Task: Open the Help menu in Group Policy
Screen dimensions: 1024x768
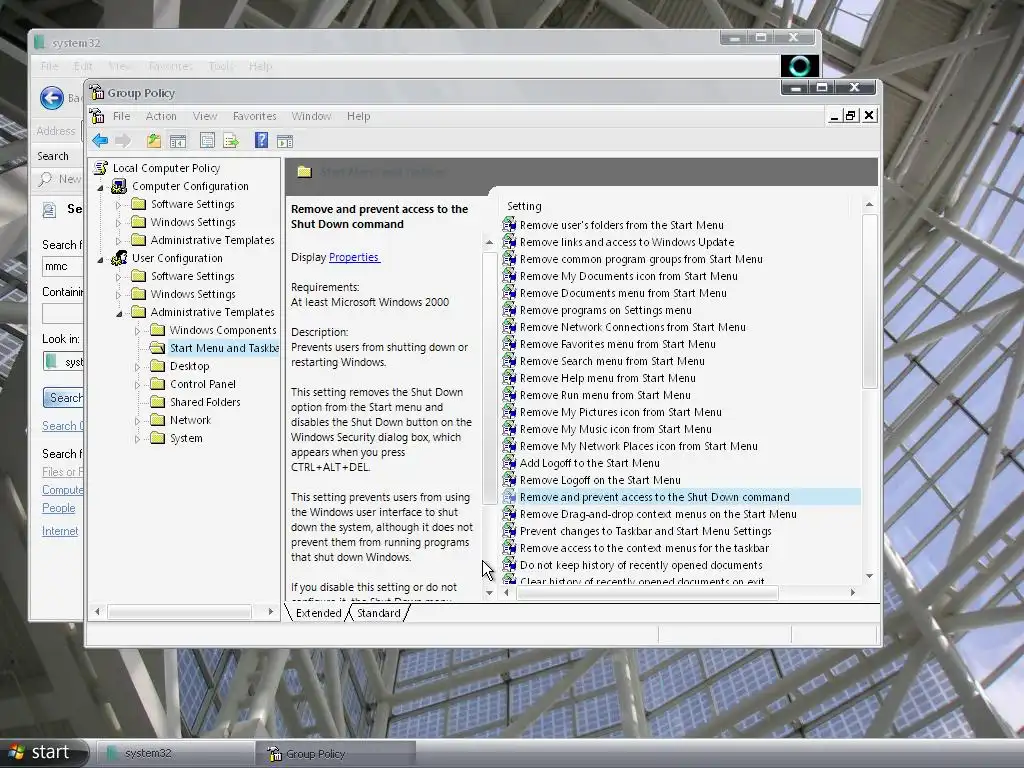Action: 359,116
